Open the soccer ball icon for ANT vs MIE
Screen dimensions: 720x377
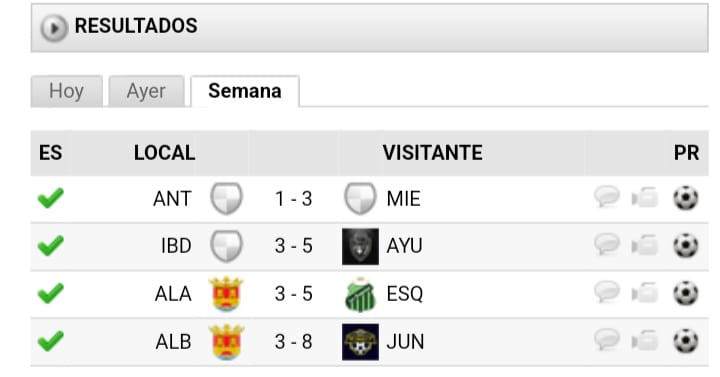(686, 198)
